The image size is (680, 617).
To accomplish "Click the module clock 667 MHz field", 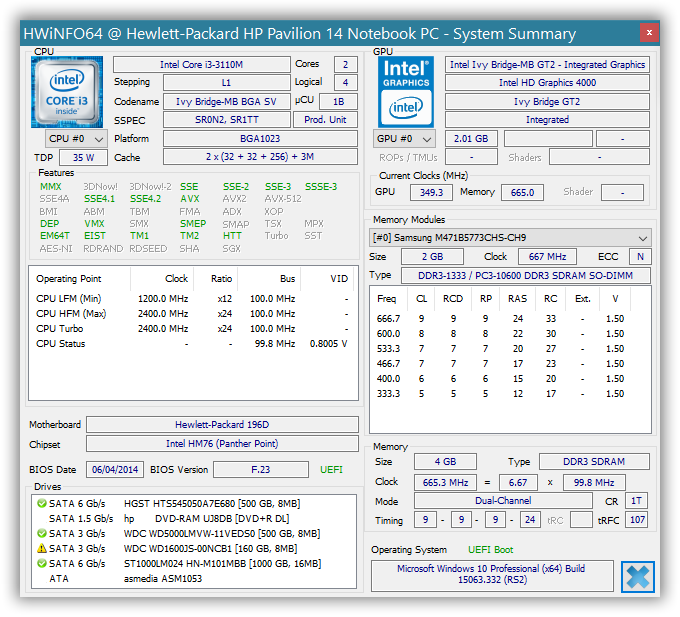I will click(547, 257).
